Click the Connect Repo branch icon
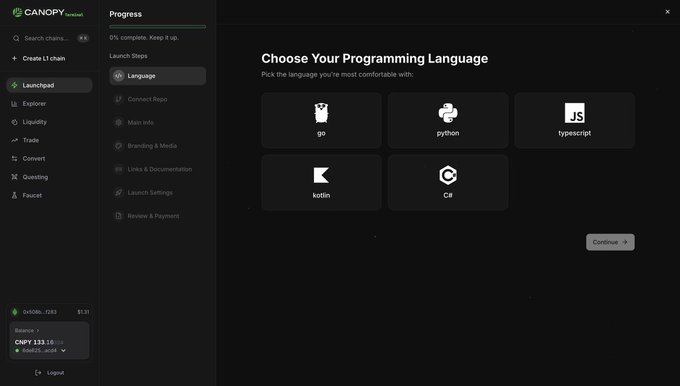The height and width of the screenshot is (386, 680). (x=118, y=99)
